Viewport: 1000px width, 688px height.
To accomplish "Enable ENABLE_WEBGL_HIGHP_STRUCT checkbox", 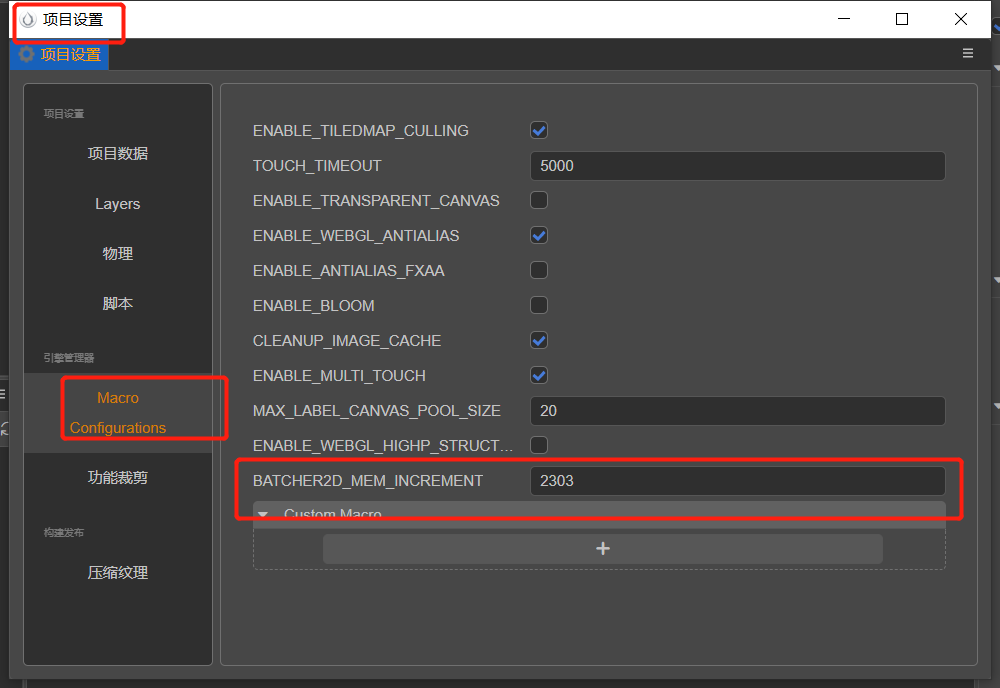I will click(x=539, y=445).
